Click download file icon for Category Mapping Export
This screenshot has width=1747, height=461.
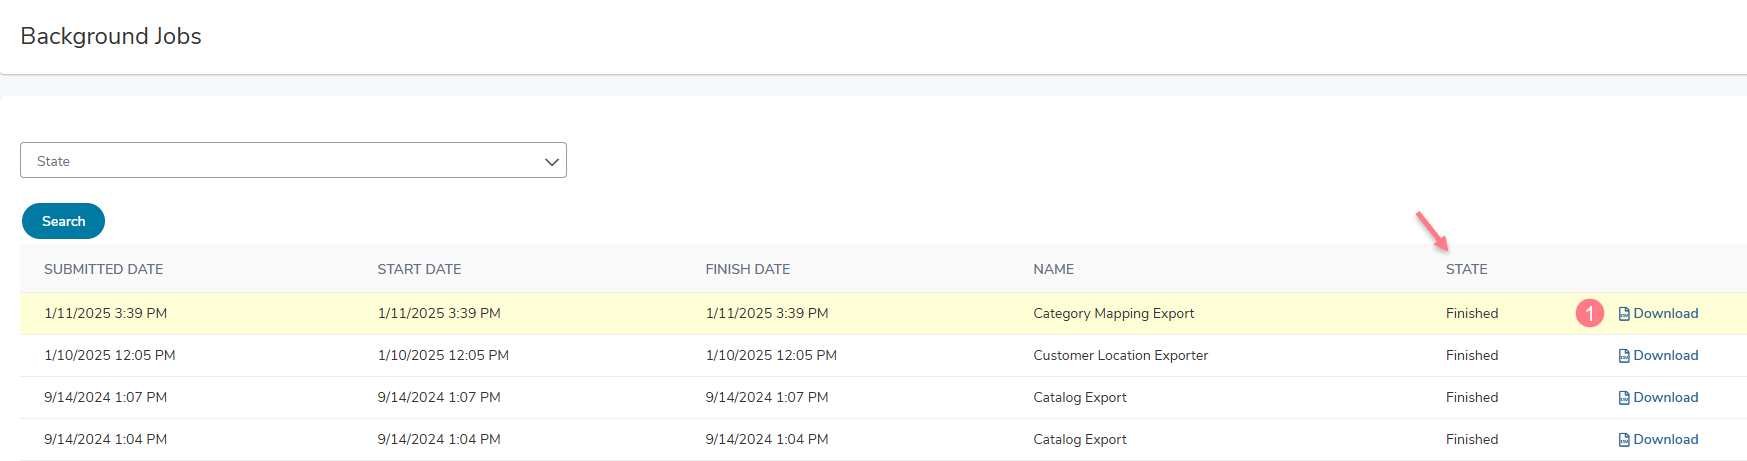click(1624, 314)
